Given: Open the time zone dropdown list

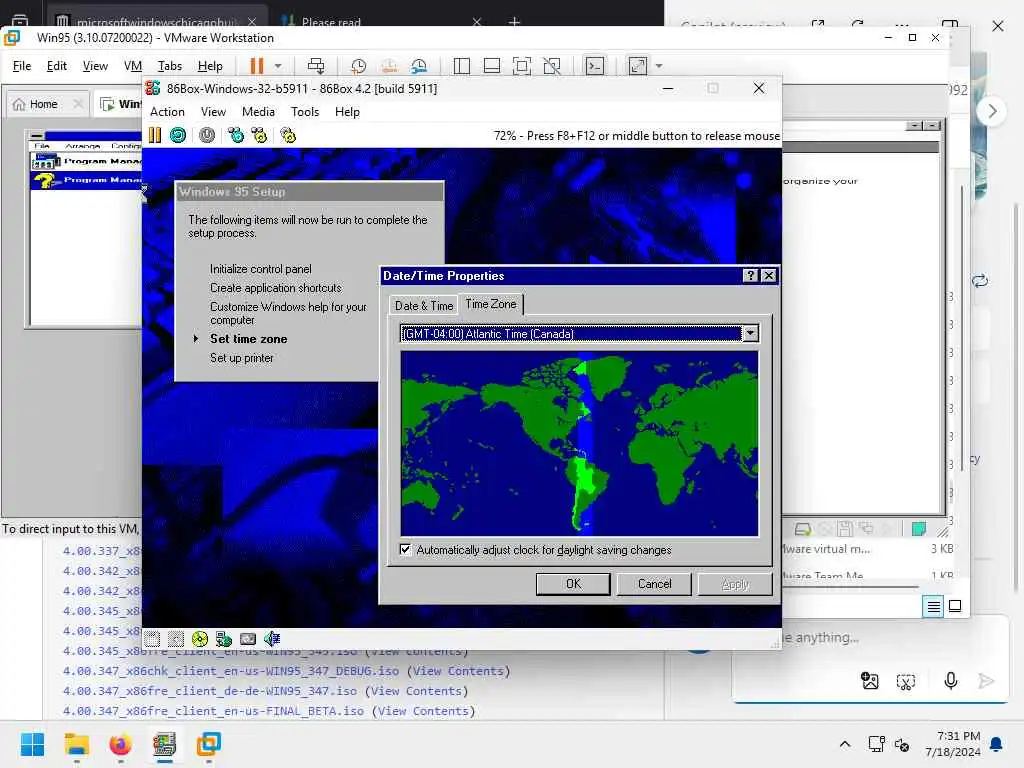Looking at the screenshot, I should pos(750,334).
